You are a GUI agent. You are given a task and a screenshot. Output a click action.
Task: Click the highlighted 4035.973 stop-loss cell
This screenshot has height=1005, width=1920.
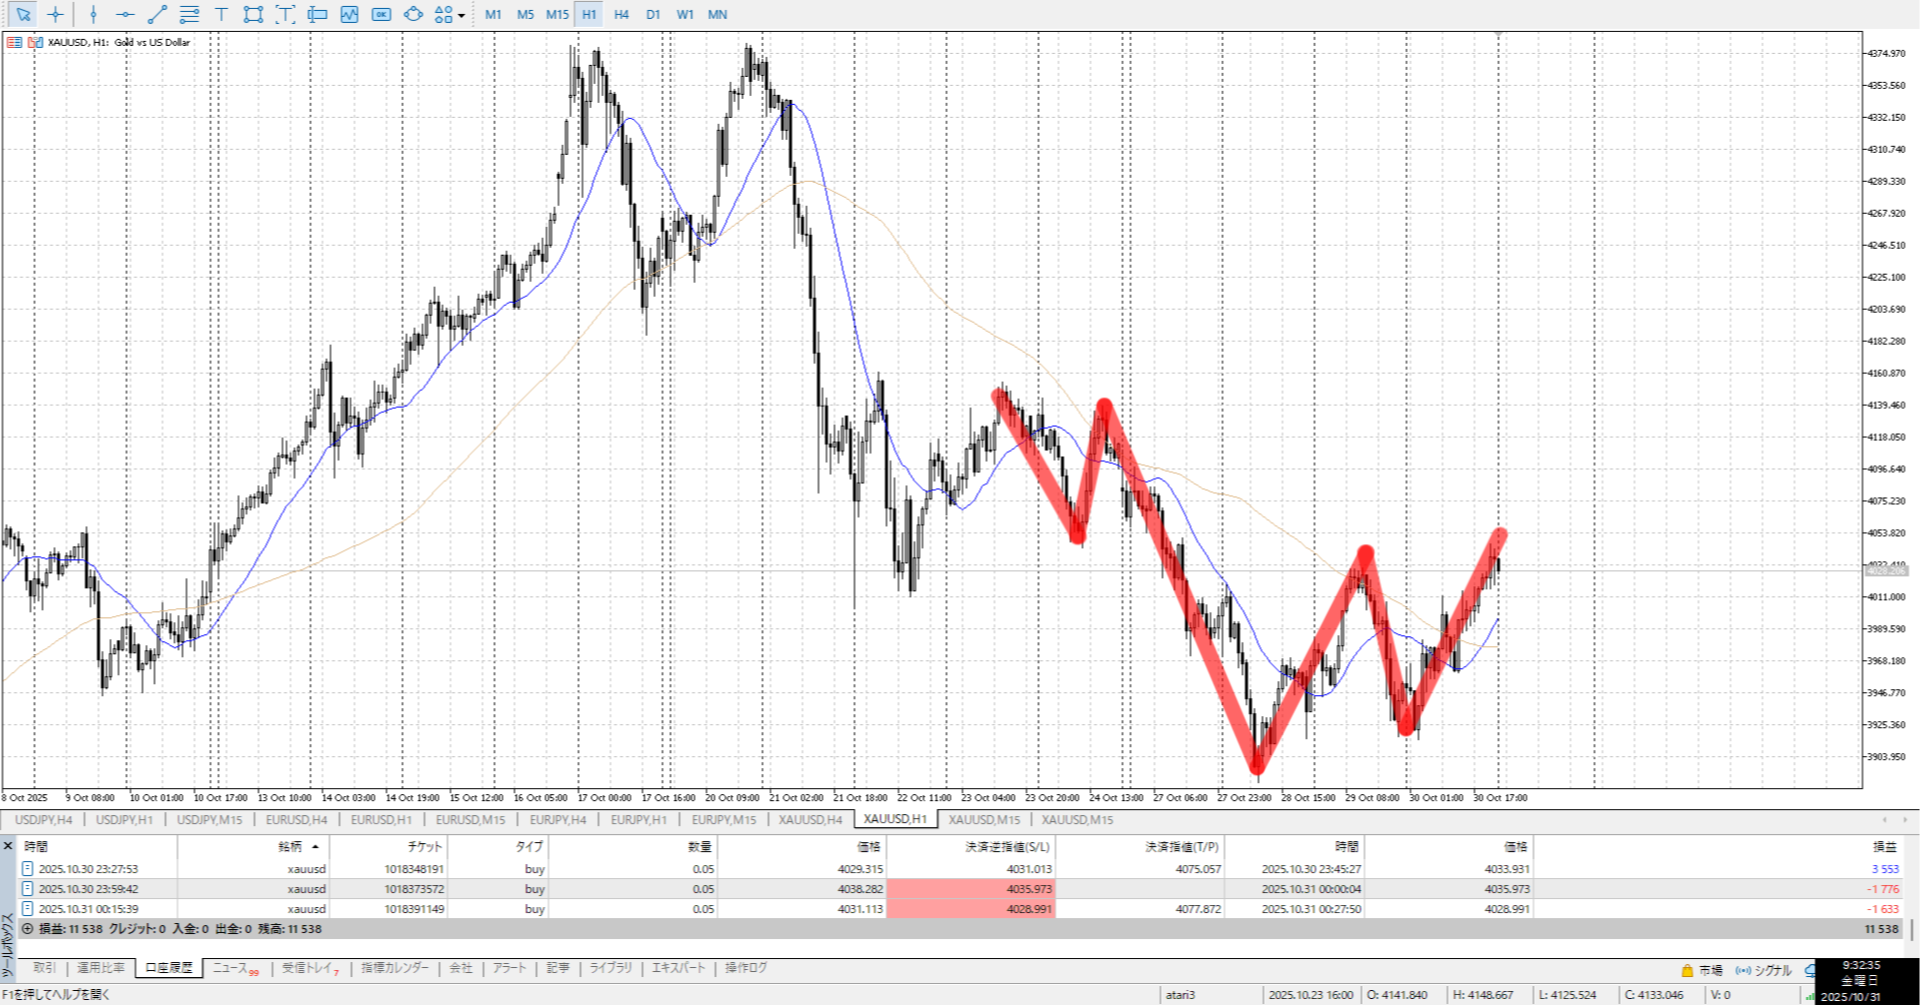pos(970,889)
